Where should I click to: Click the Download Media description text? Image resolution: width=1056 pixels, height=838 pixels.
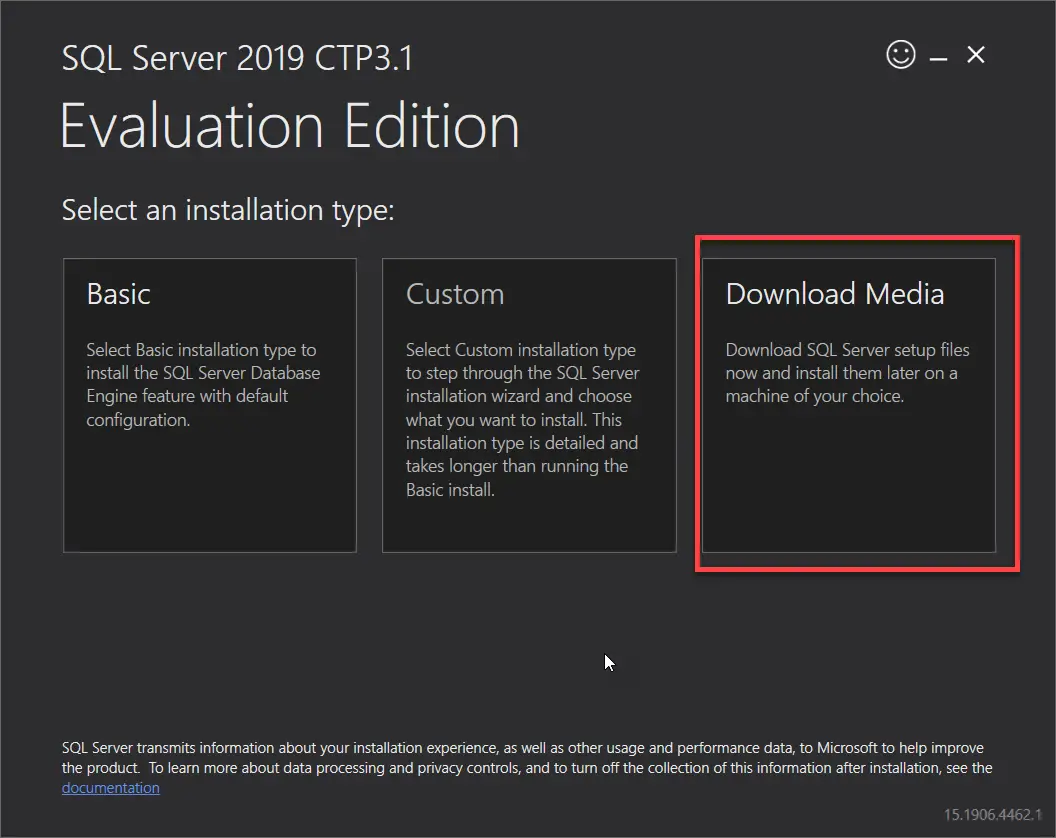point(847,372)
